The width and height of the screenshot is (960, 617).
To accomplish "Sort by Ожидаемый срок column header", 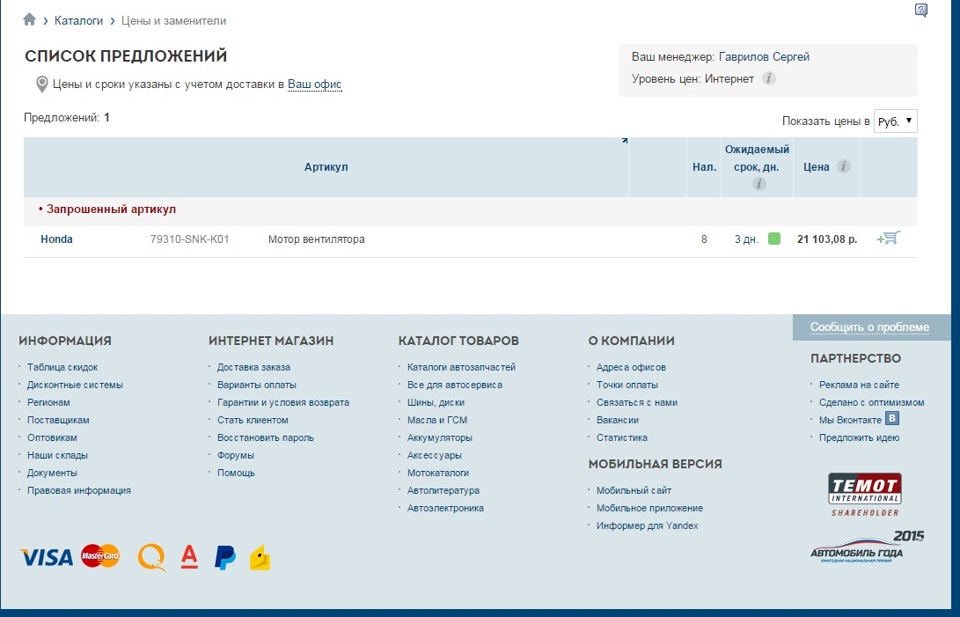I will coord(757,158).
